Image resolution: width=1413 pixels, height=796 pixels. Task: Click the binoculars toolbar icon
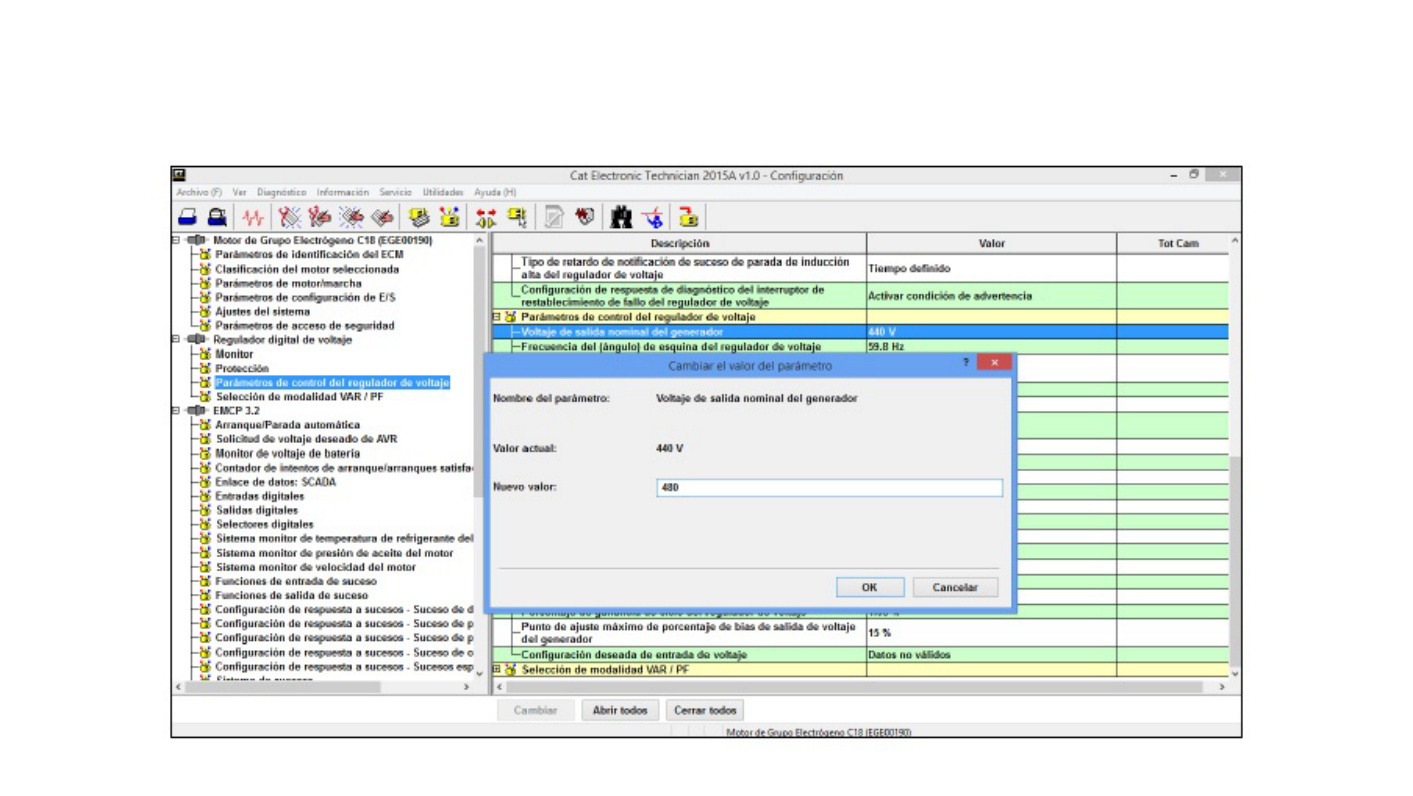pos(621,217)
